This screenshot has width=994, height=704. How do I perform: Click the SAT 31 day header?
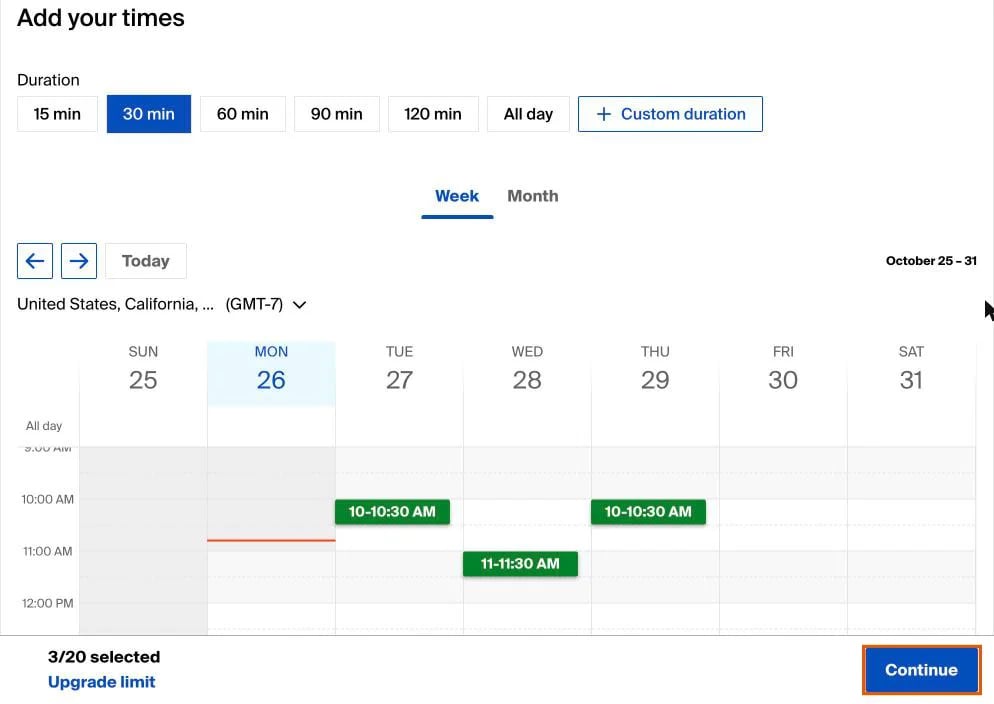(911, 369)
